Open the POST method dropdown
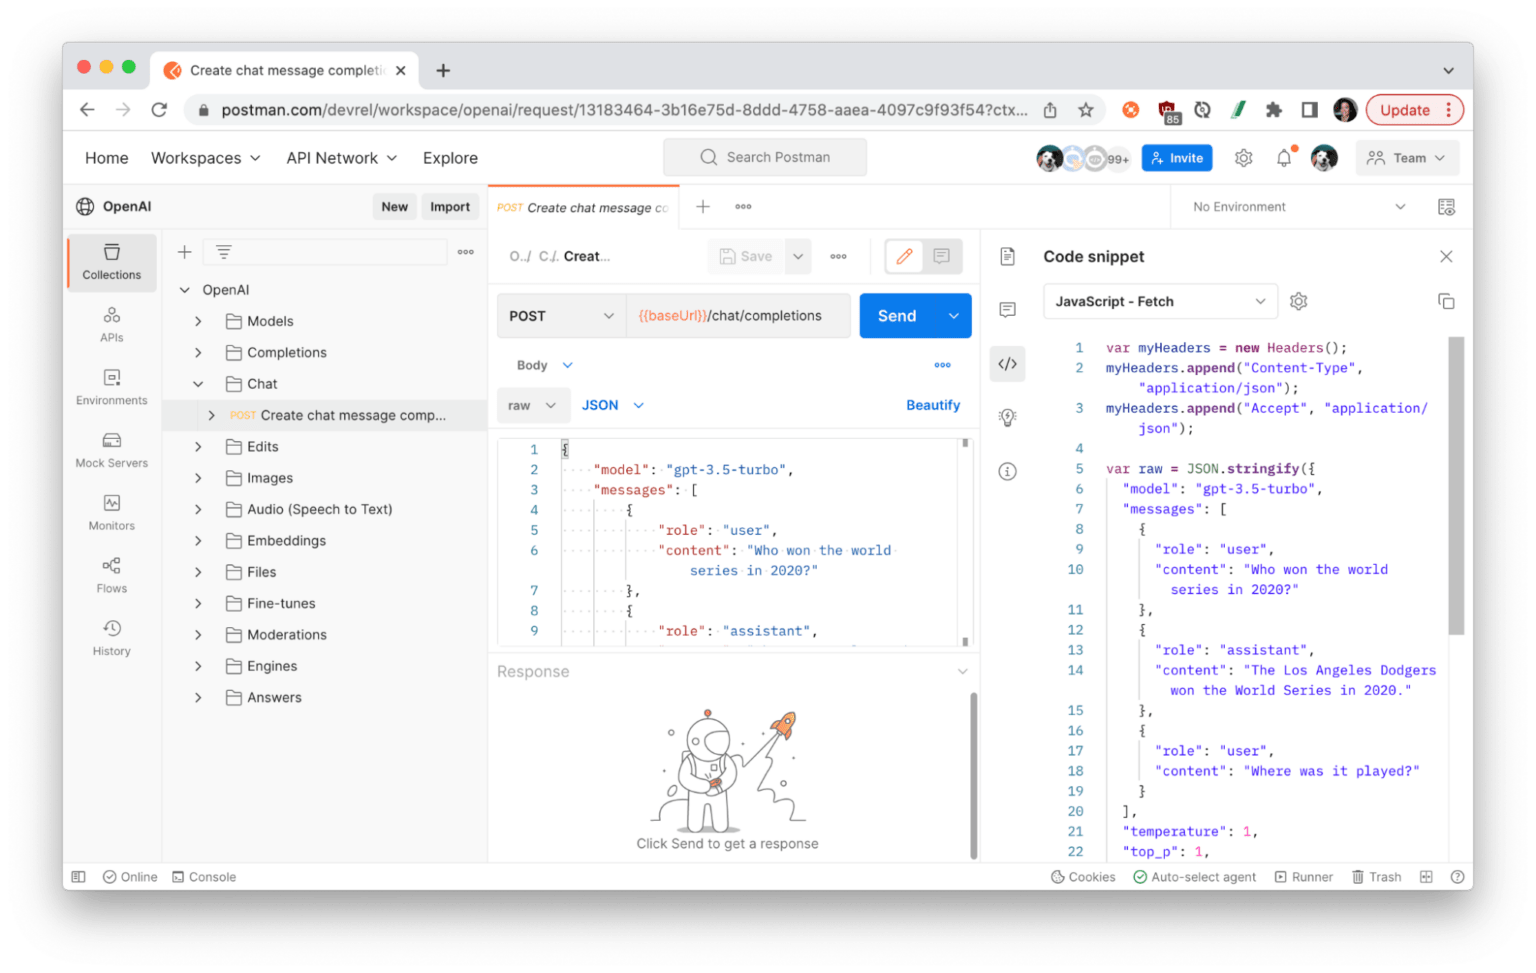Viewport: 1536px width, 973px height. point(561,315)
